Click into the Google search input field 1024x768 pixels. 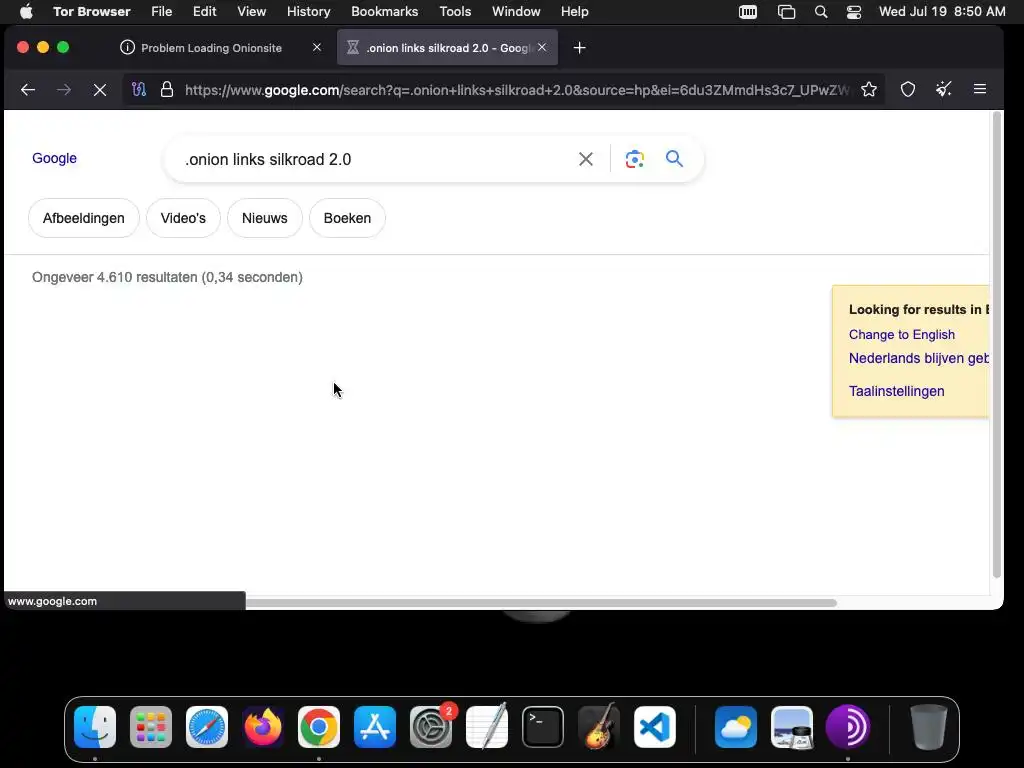tap(376, 159)
